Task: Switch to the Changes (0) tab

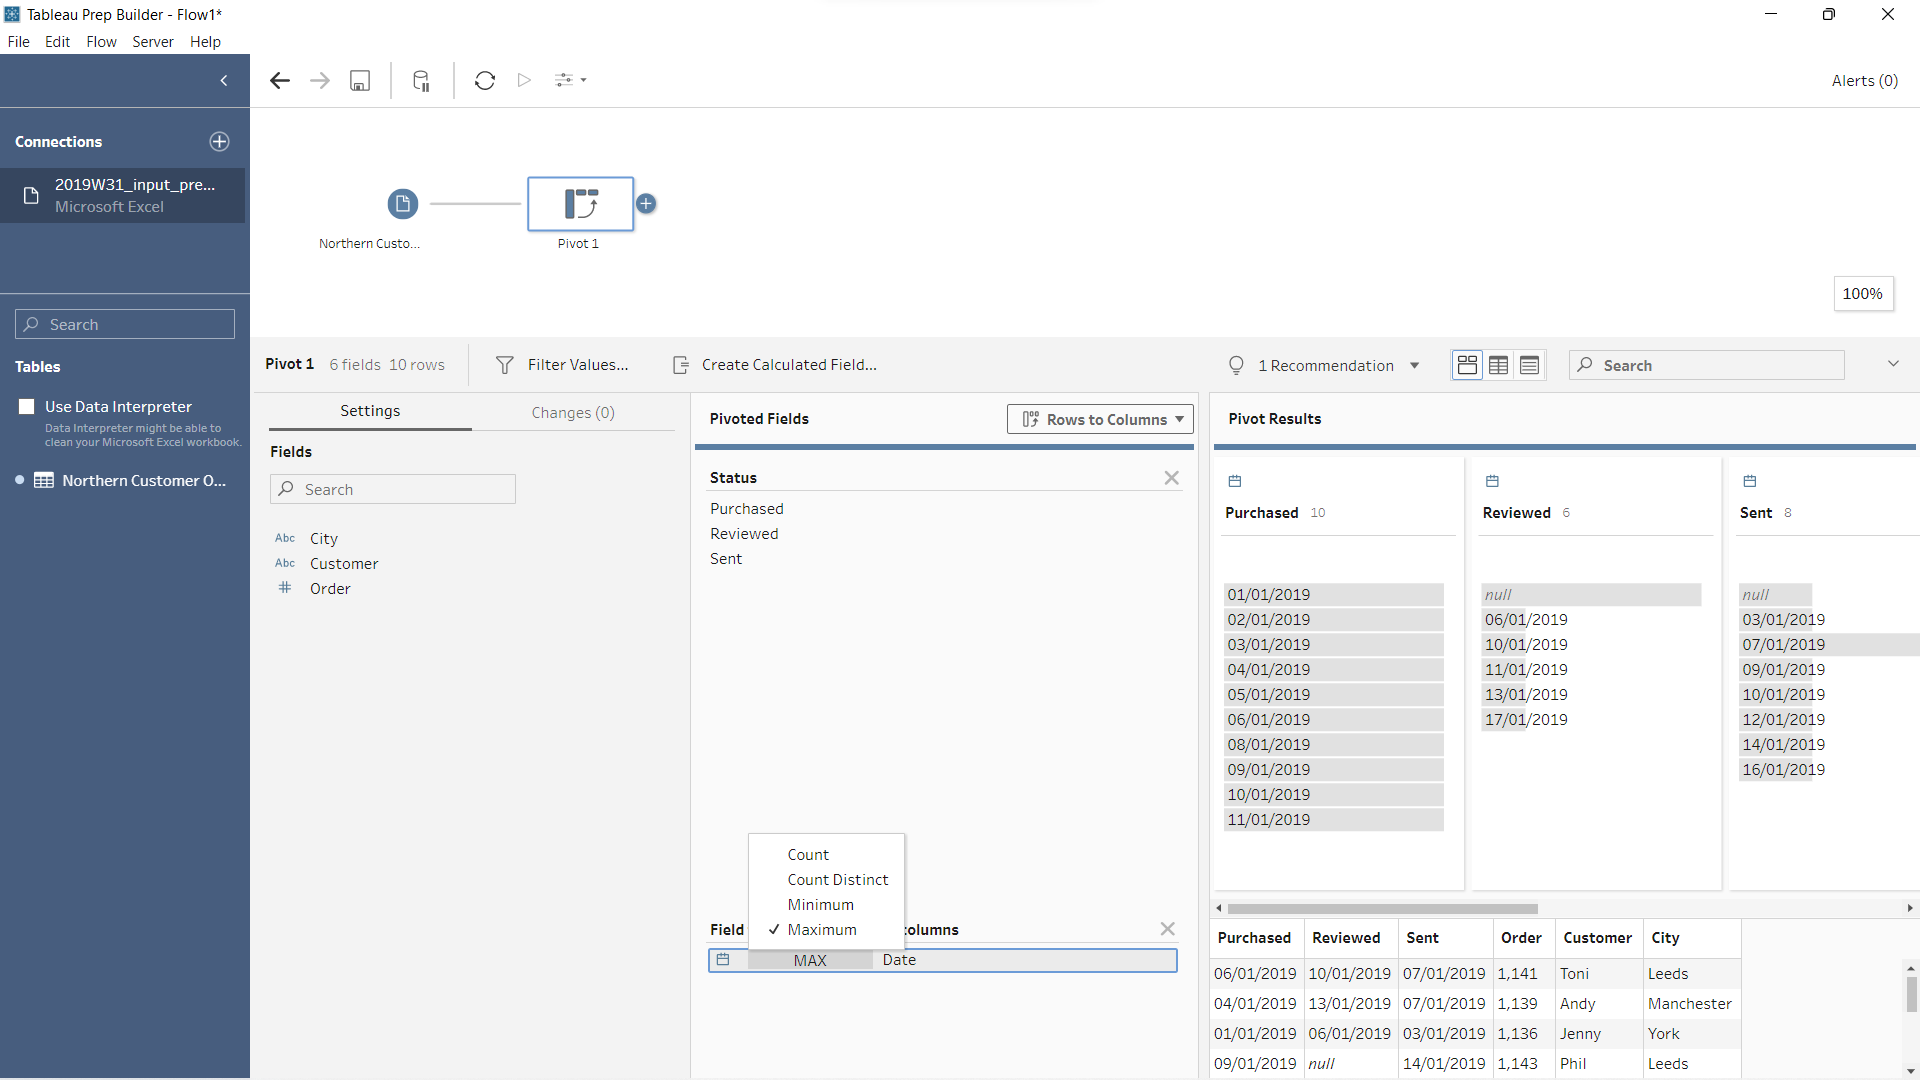Action: tap(572, 413)
